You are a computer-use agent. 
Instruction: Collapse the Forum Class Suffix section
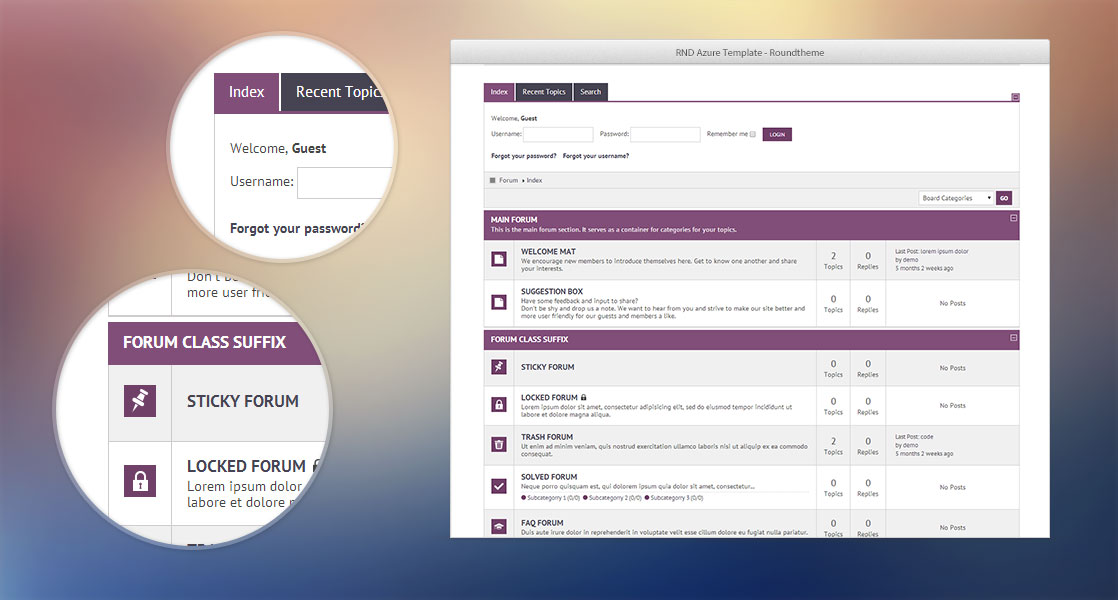click(x=1013, y=338)
